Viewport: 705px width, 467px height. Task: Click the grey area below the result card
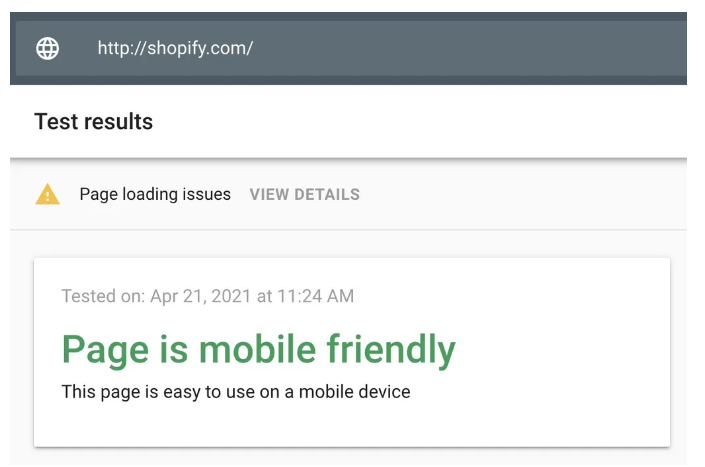pyautogui.click(x=350, y=457)
